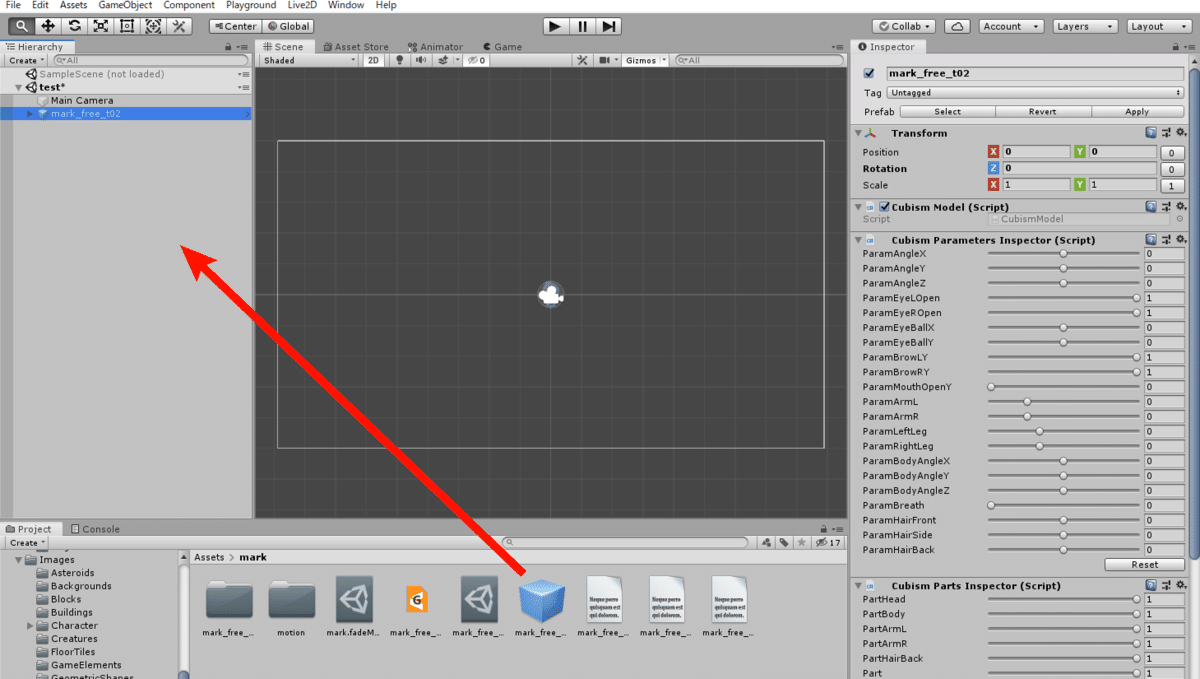Uncheck the mark_free_t02 active checkbox
Screen dimensions: 1200x679
[x=869, y=74]
